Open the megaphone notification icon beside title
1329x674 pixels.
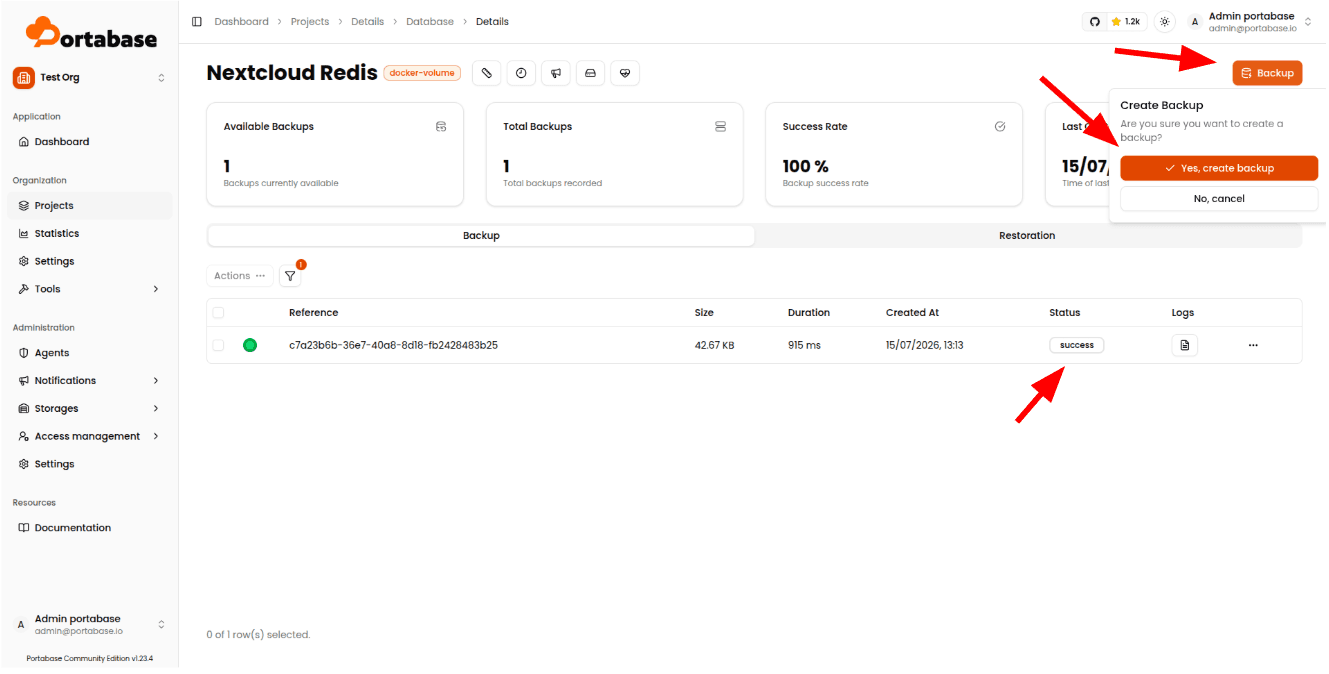[556, 73]
